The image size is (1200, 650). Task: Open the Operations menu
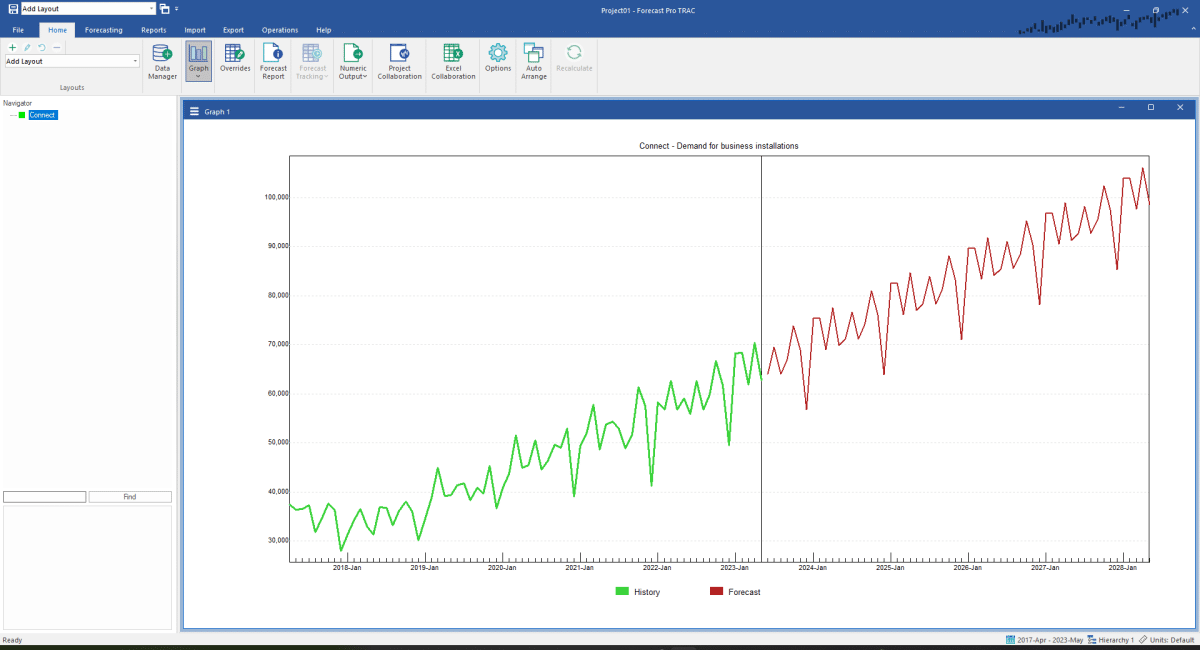279,30
